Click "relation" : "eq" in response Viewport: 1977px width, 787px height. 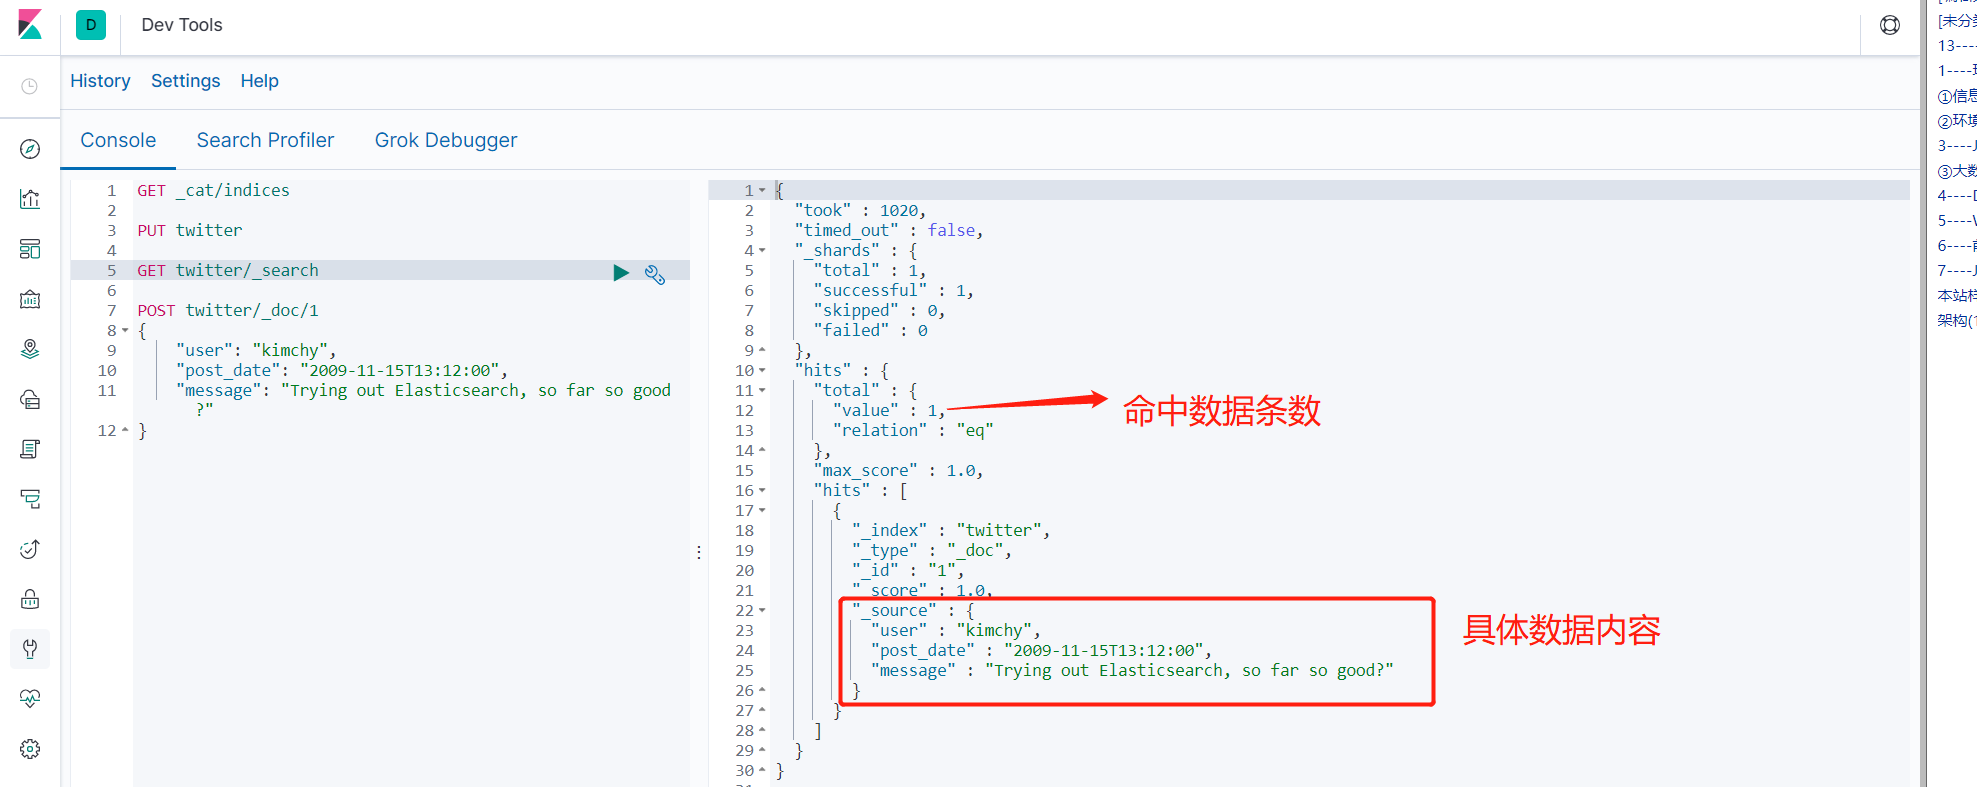click(x=913, y=430)
